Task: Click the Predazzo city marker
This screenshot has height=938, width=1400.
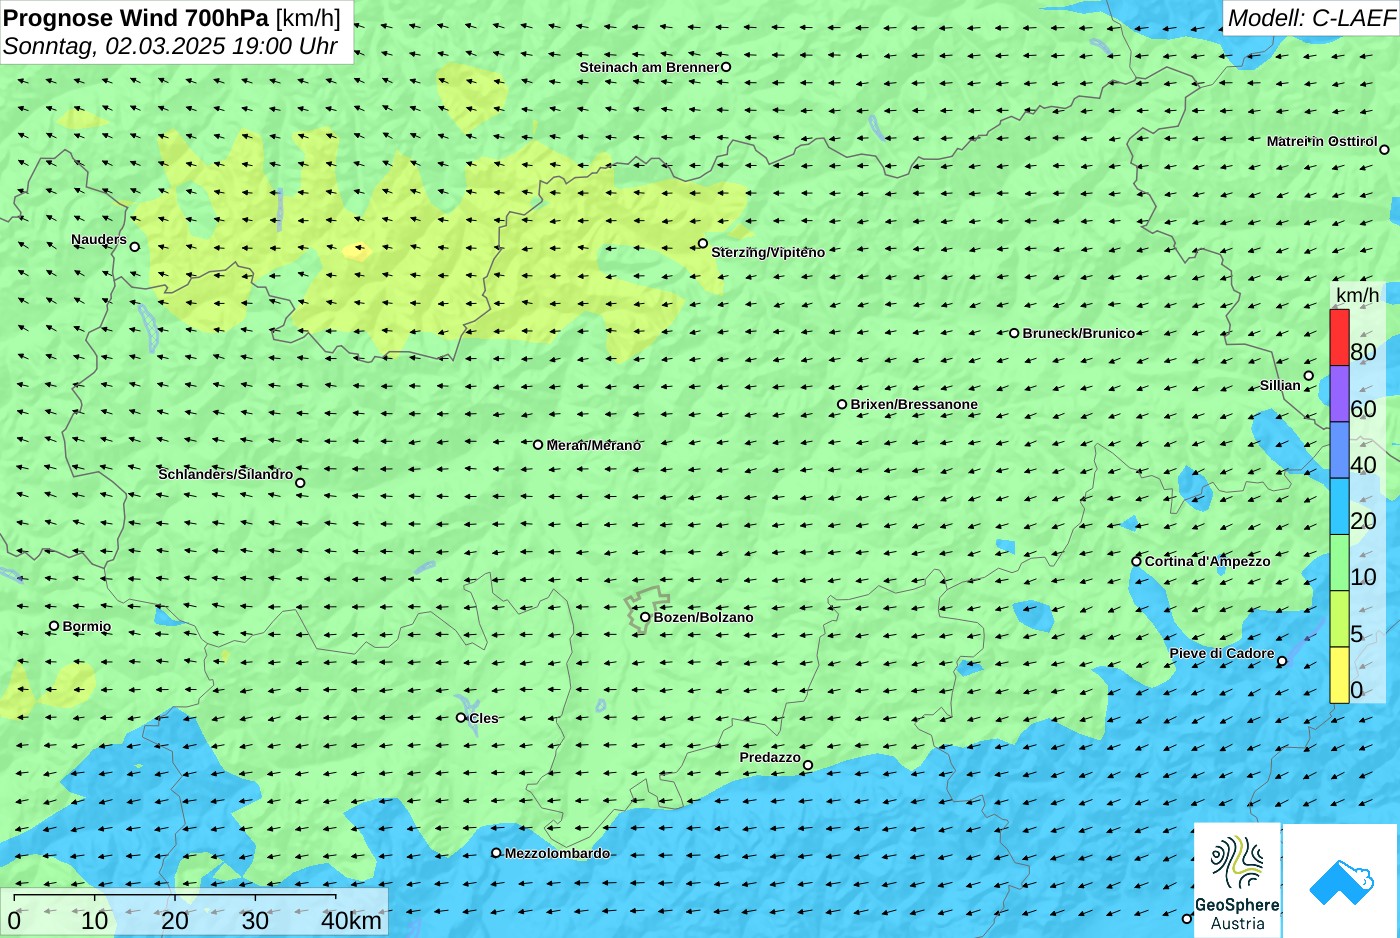Action: [x=808, y=765]
